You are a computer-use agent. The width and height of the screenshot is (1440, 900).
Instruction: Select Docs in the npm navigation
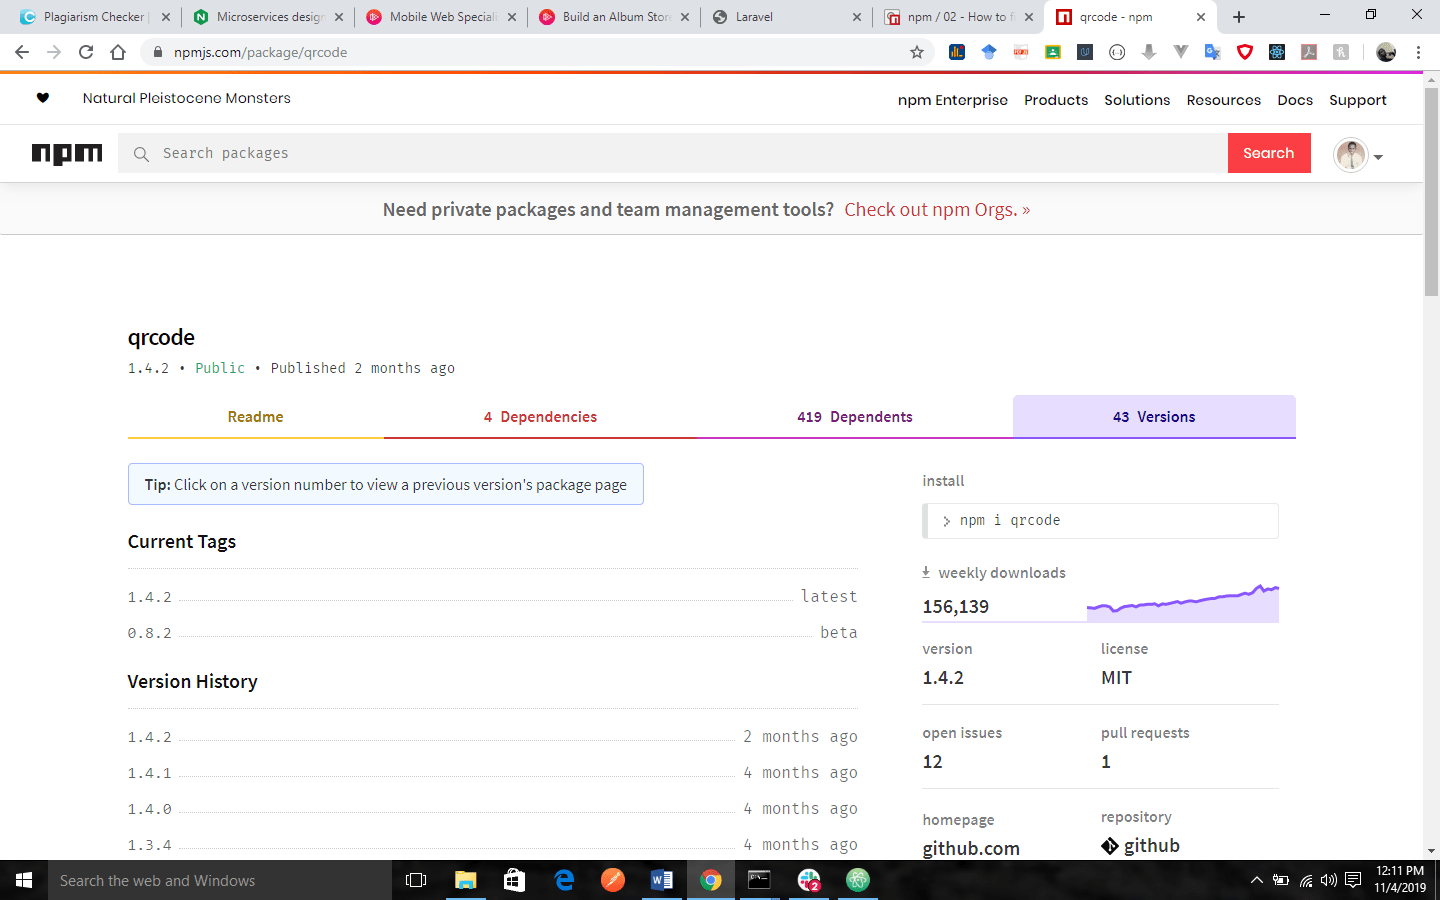(1295, 99)
